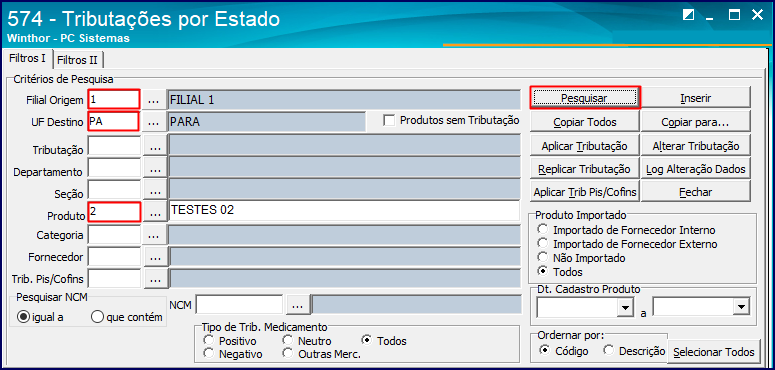775x370 pixels.
Task: Click Selecionar Todos button
Action: (x=714, y=352)
